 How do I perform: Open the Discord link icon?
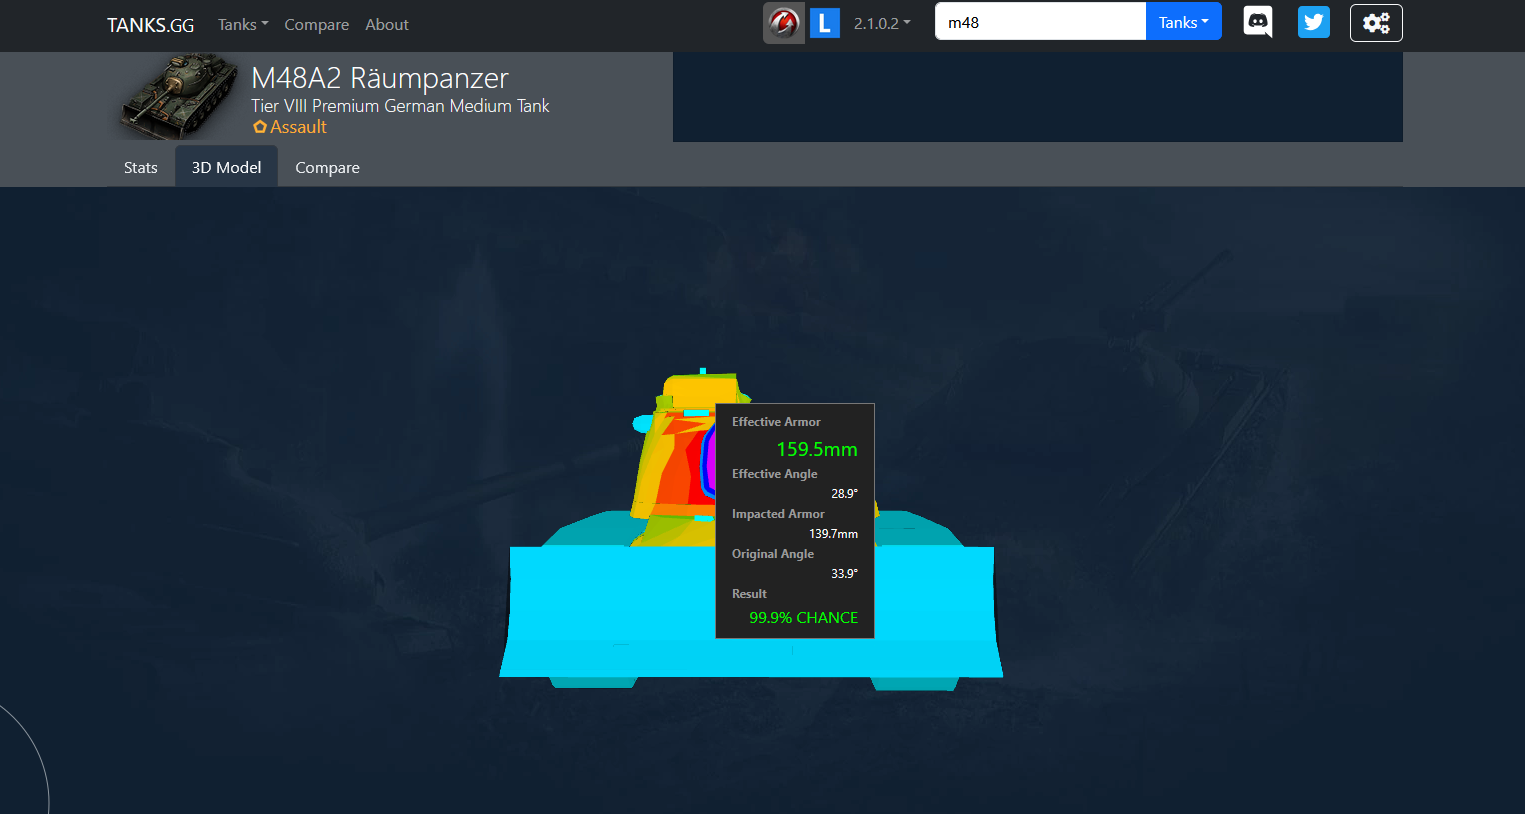1258,22
